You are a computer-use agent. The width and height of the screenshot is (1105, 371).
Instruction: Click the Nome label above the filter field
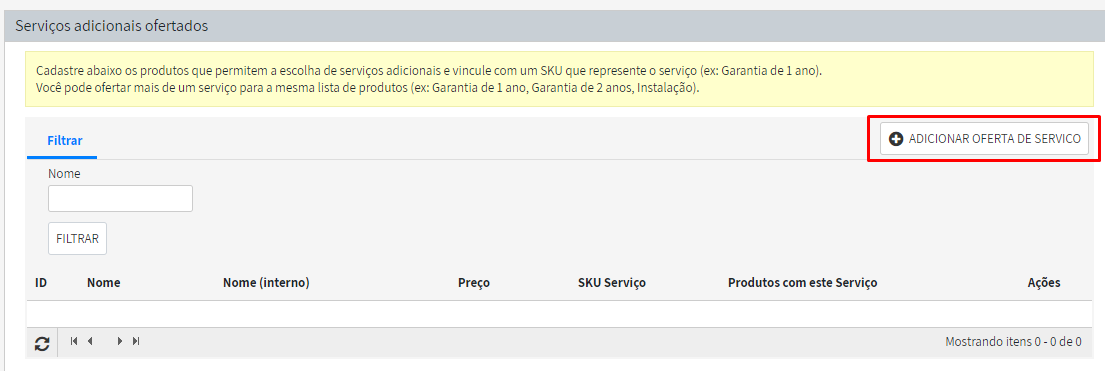(64, 173)
